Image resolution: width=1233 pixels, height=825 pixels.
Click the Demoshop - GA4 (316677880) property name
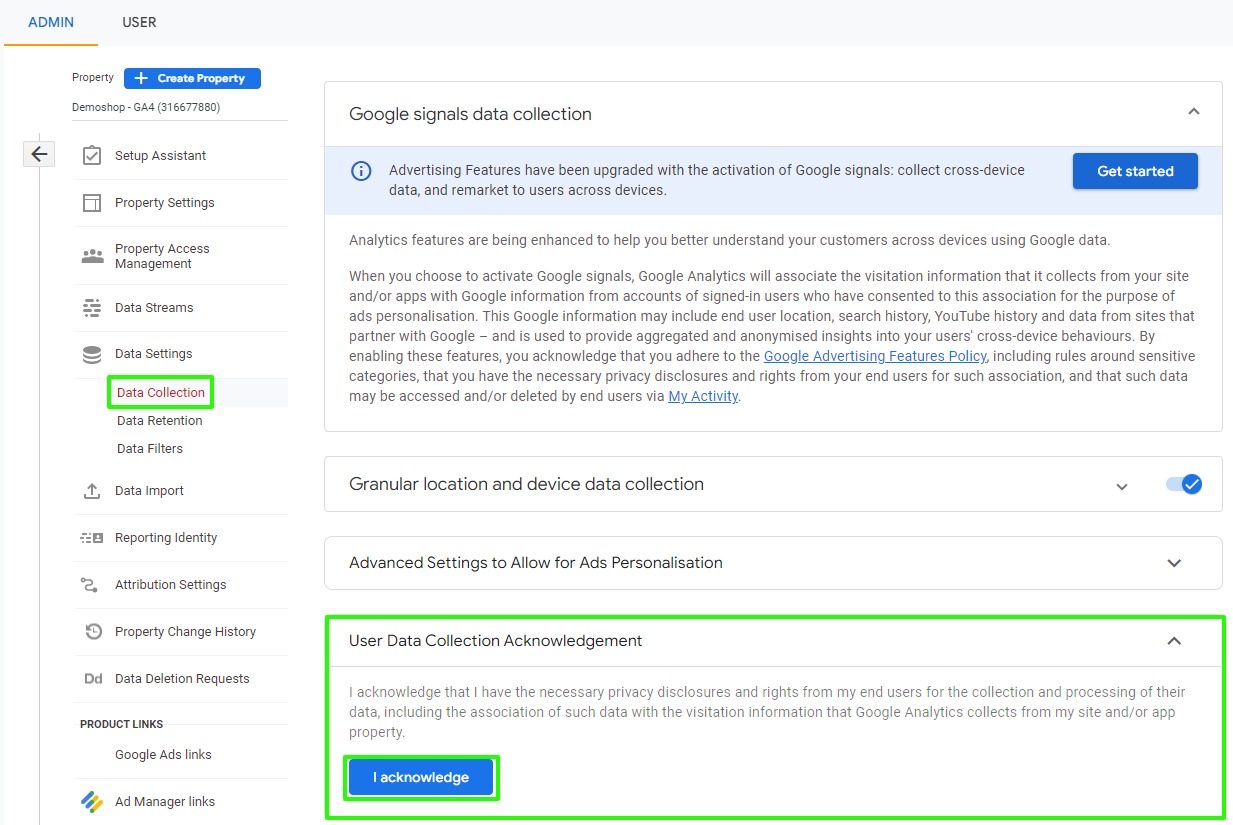pyautogui.click(x=146, y=107)
